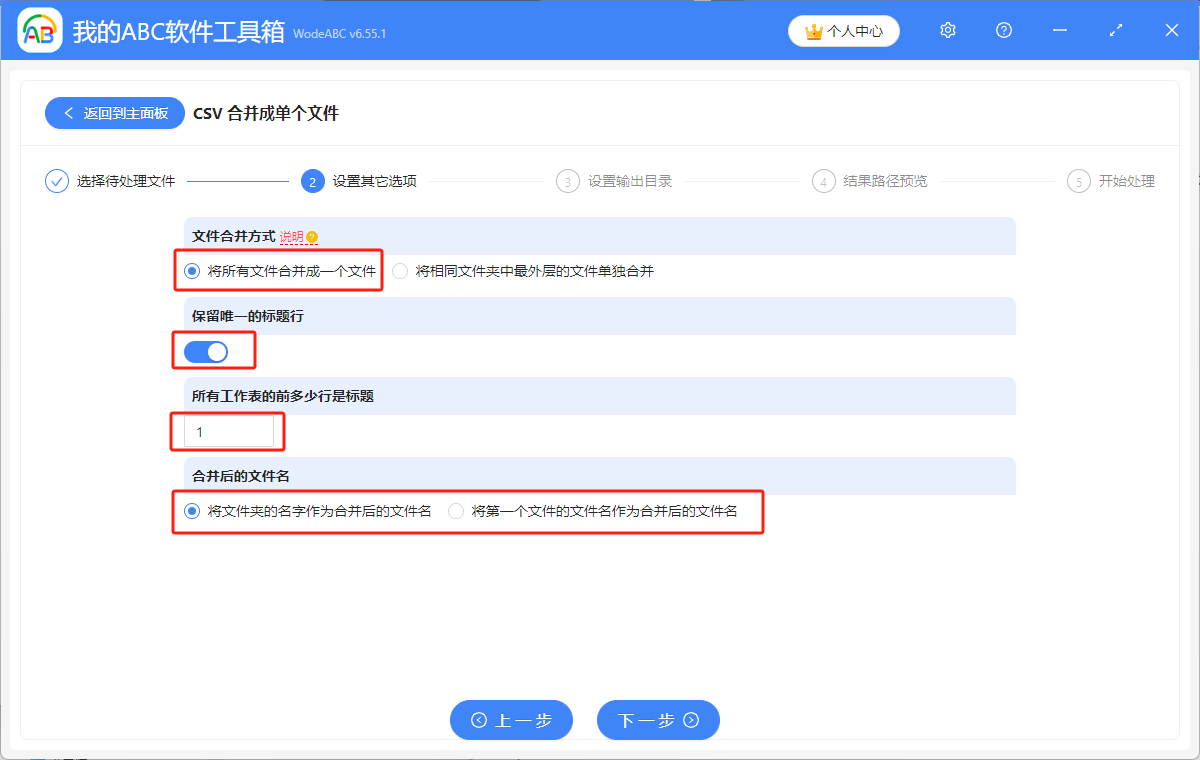Viewport: 1200px width, 760px height.
Task: Select 将第一个文件的文件名作为合并后的文件名
Action: [455, 510]
